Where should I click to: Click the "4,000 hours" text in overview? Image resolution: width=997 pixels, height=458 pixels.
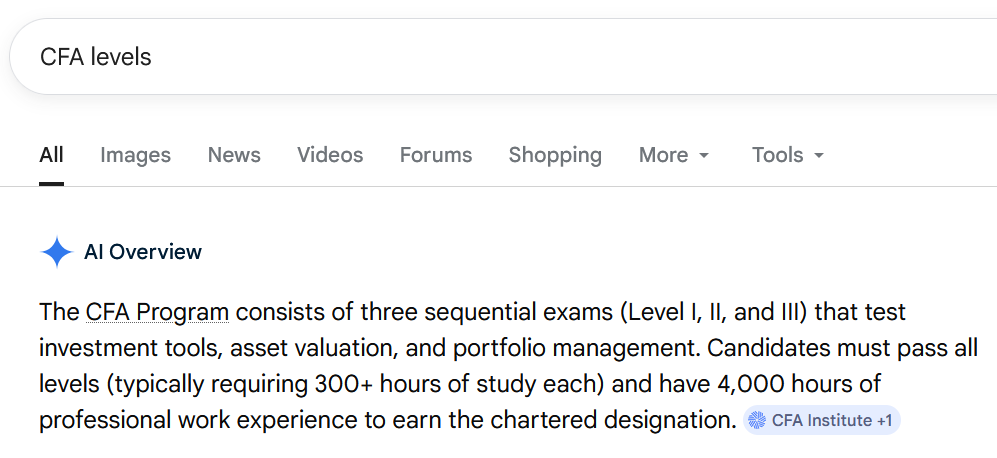779,384
